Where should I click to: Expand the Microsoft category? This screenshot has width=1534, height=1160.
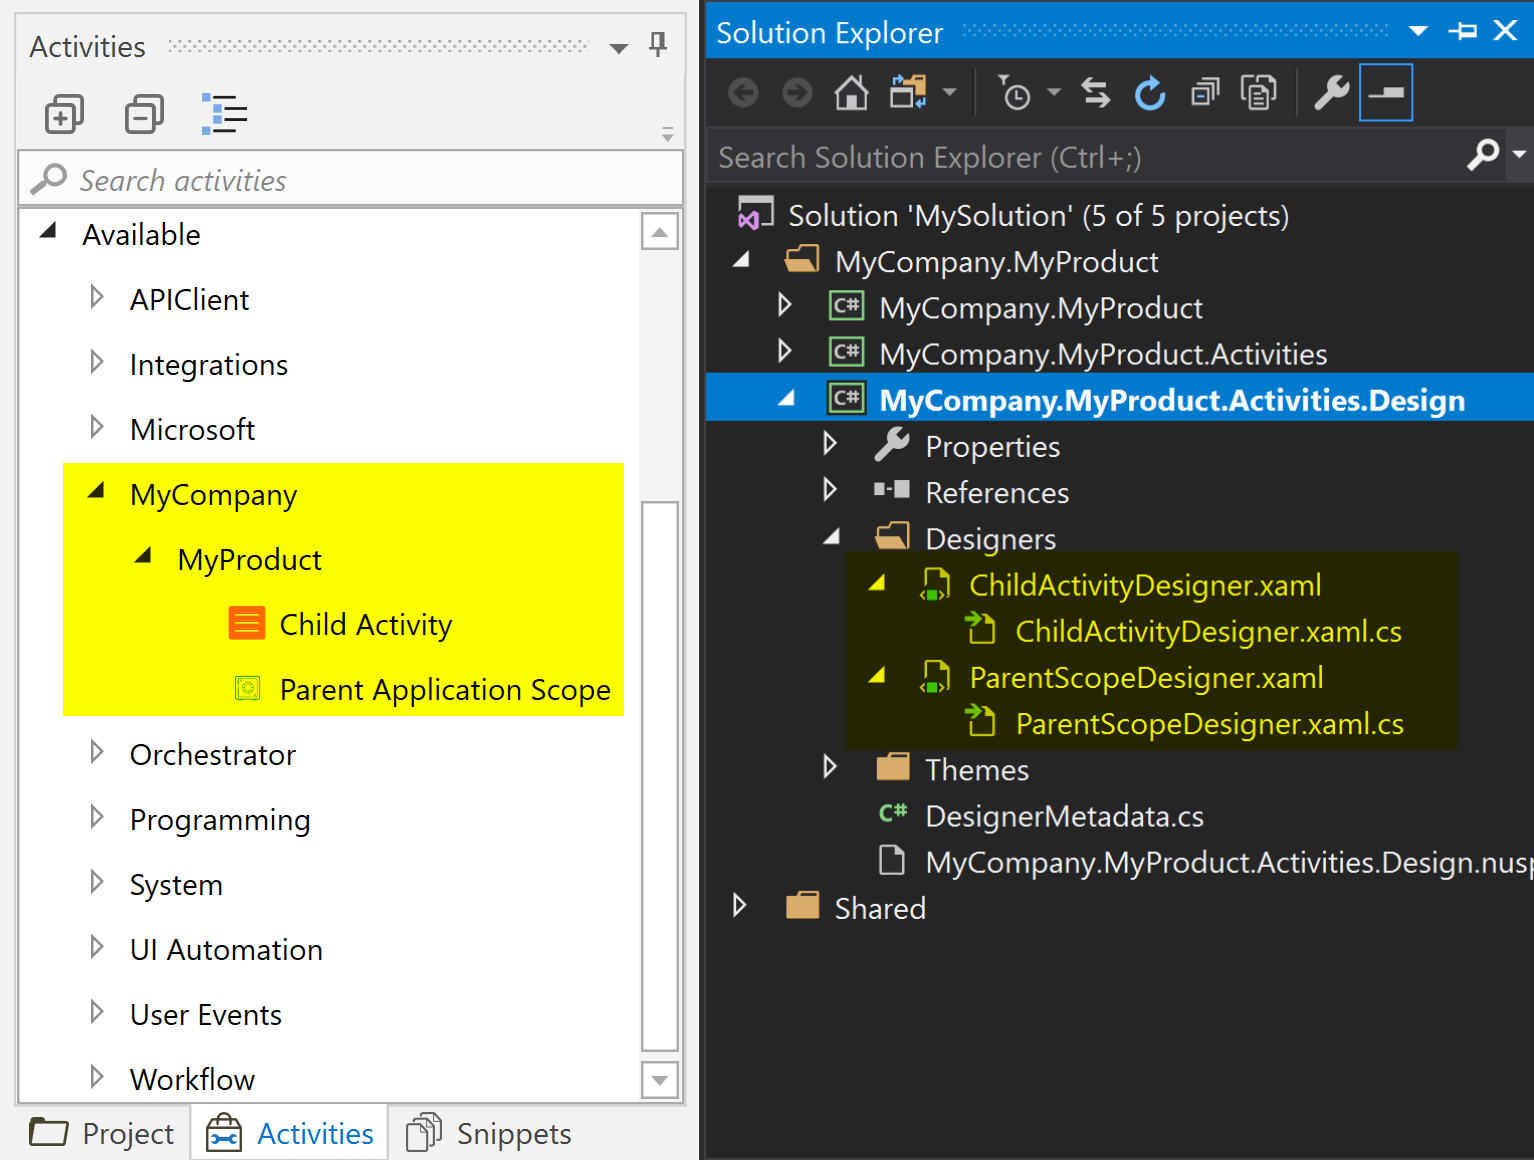96,427
